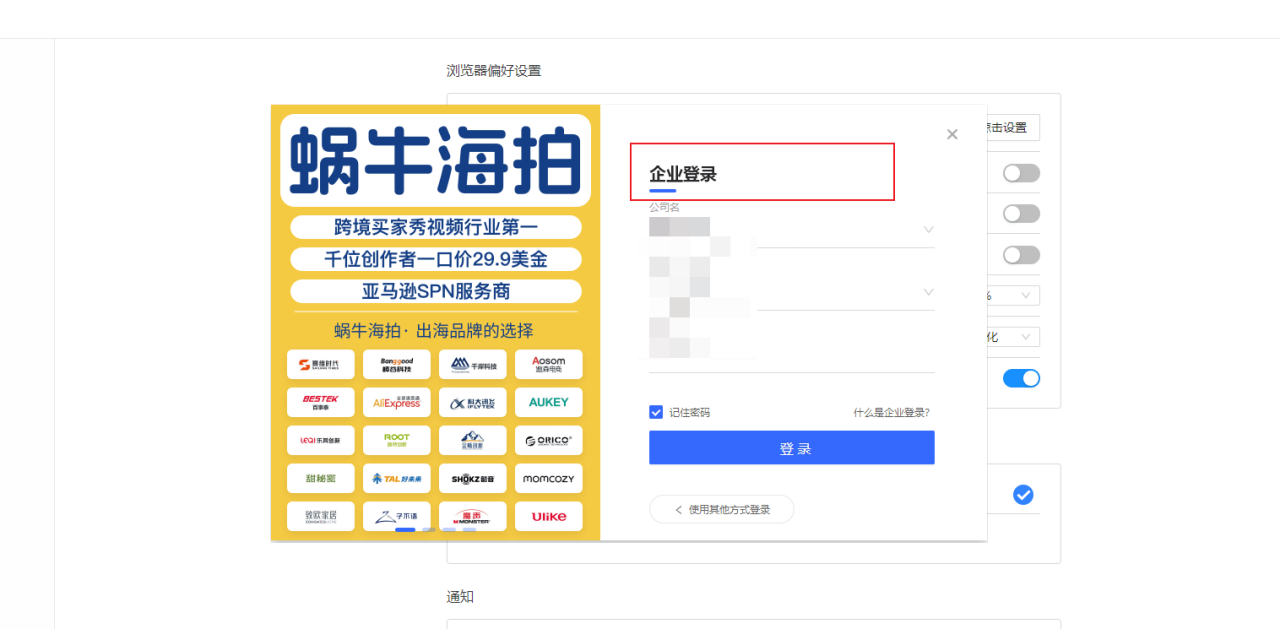1280x629 pixels.
Task: Toggle the bottom grey switch in browser preferences
Action: pos(1021,255)
